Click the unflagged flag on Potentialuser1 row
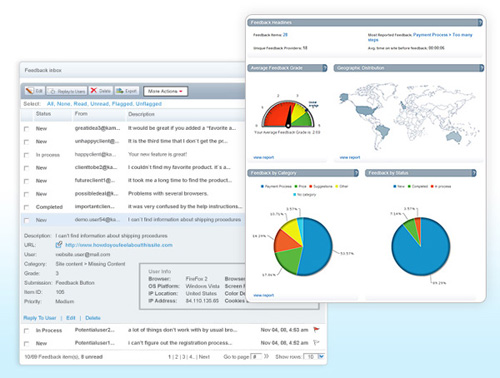Viewport: 500px width, 378px height. [x=316, y=342]
